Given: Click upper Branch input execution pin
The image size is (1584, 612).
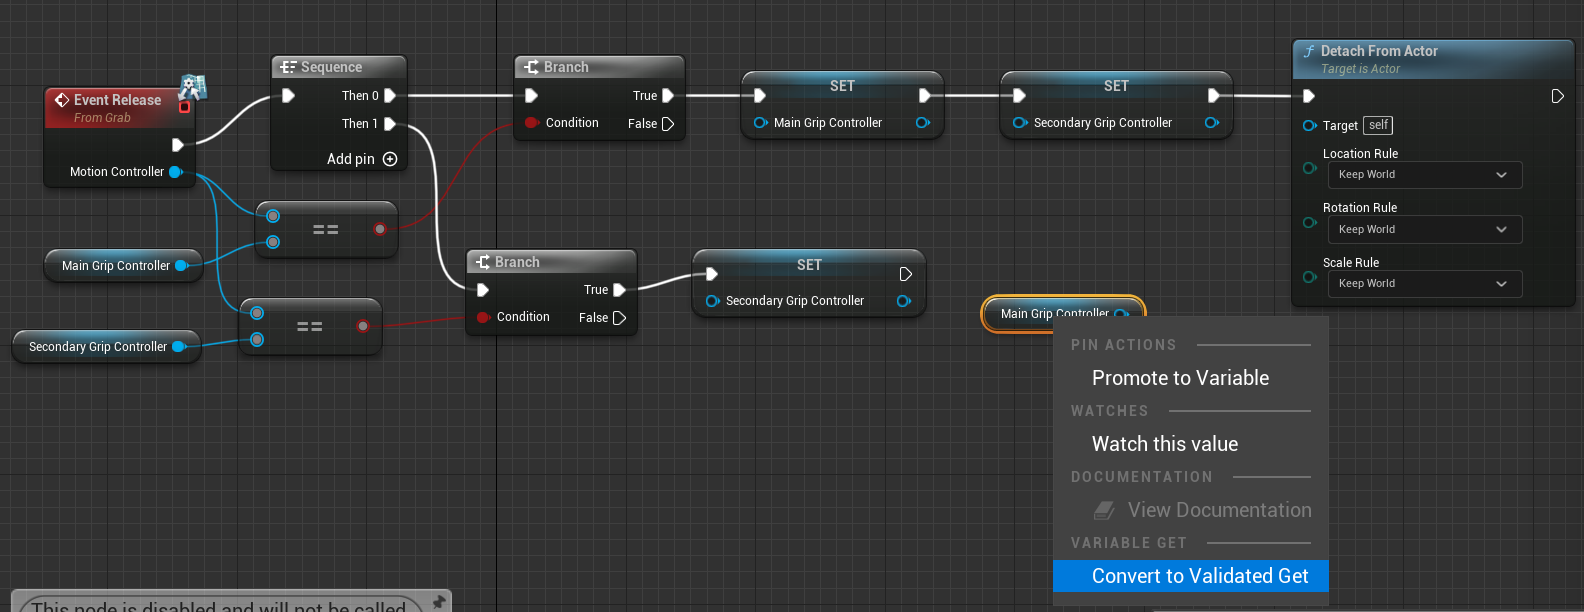Looking at the screenshot, I should click(531, 96).
